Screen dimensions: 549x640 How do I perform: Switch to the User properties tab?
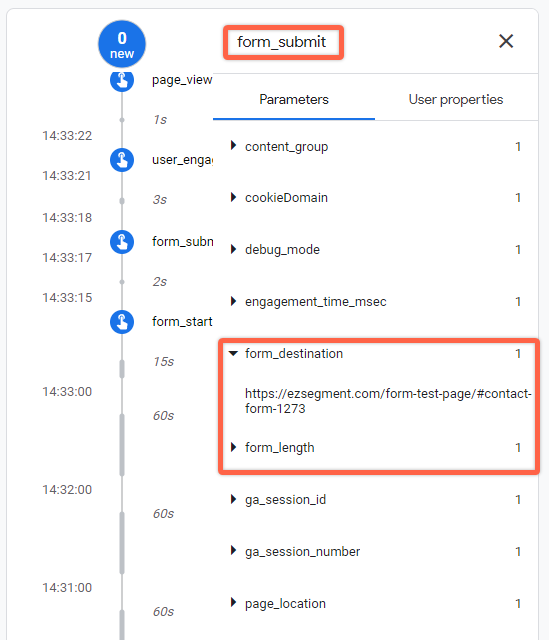click(456, 100)
